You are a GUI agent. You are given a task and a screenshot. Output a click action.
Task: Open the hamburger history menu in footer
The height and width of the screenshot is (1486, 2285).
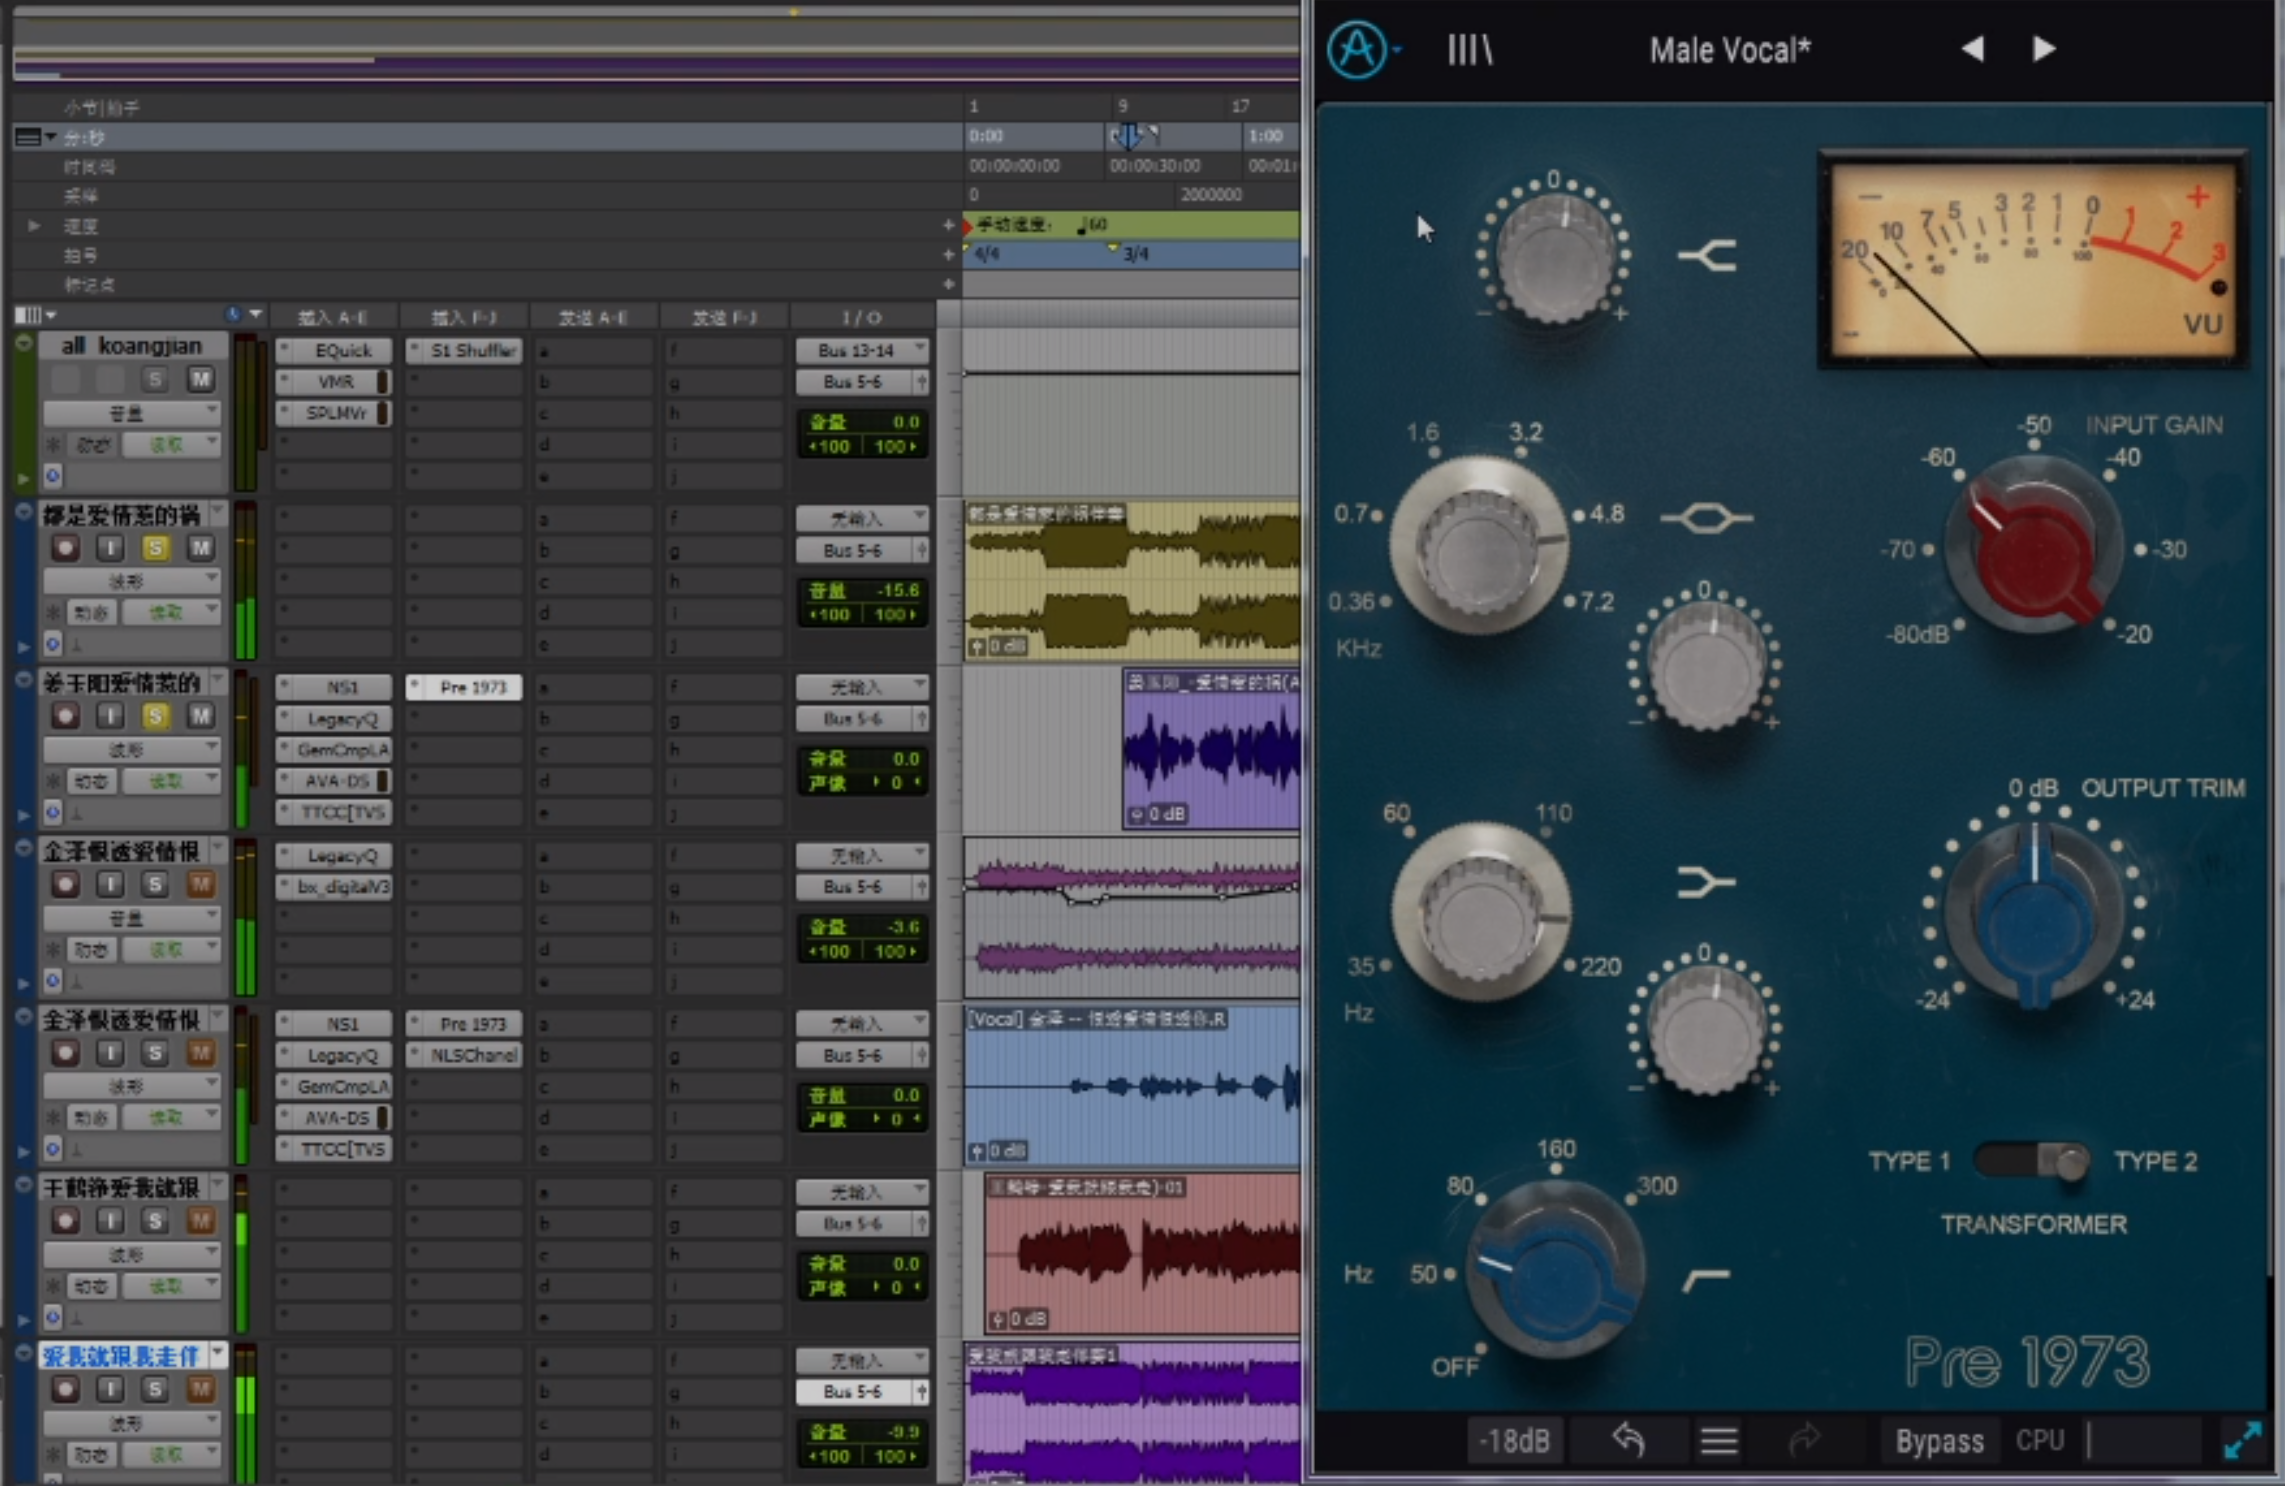1718,1440
